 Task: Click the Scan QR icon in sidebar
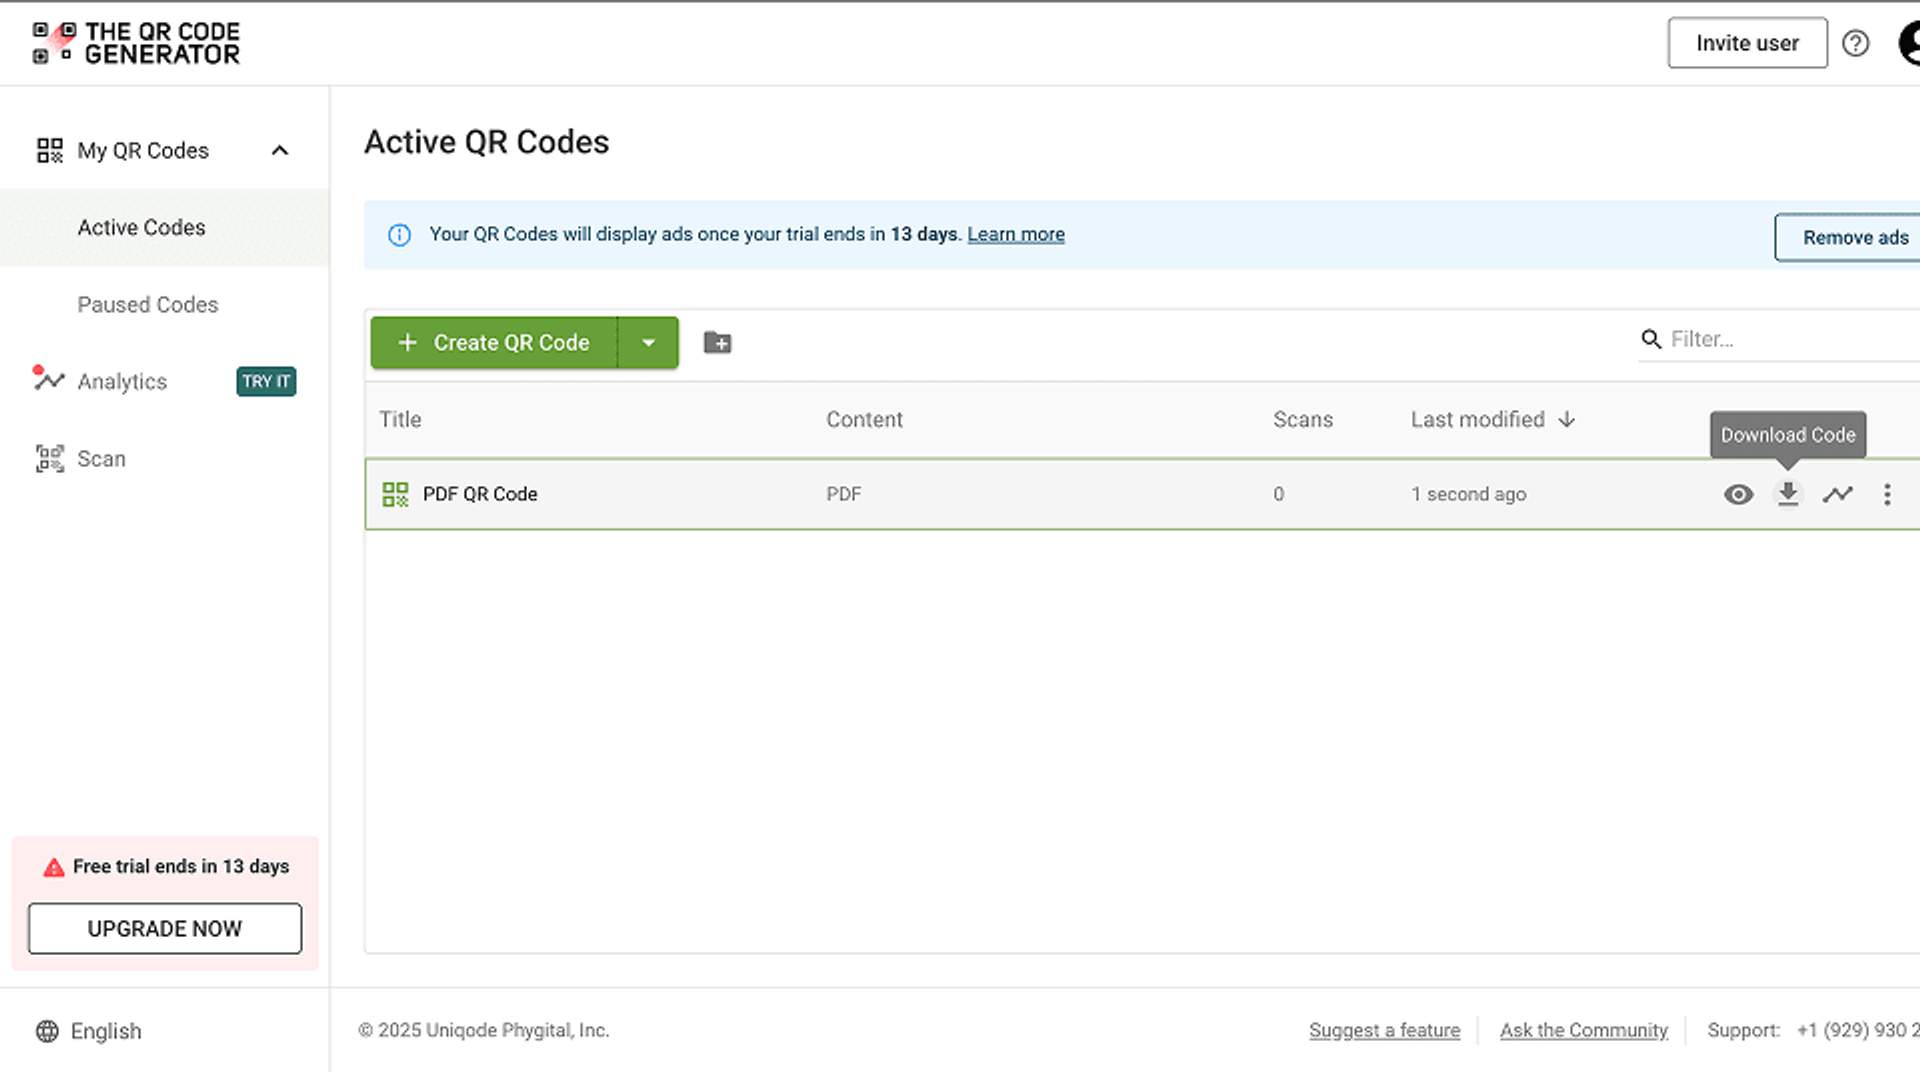pyautogui.click(x=50, y=459)
